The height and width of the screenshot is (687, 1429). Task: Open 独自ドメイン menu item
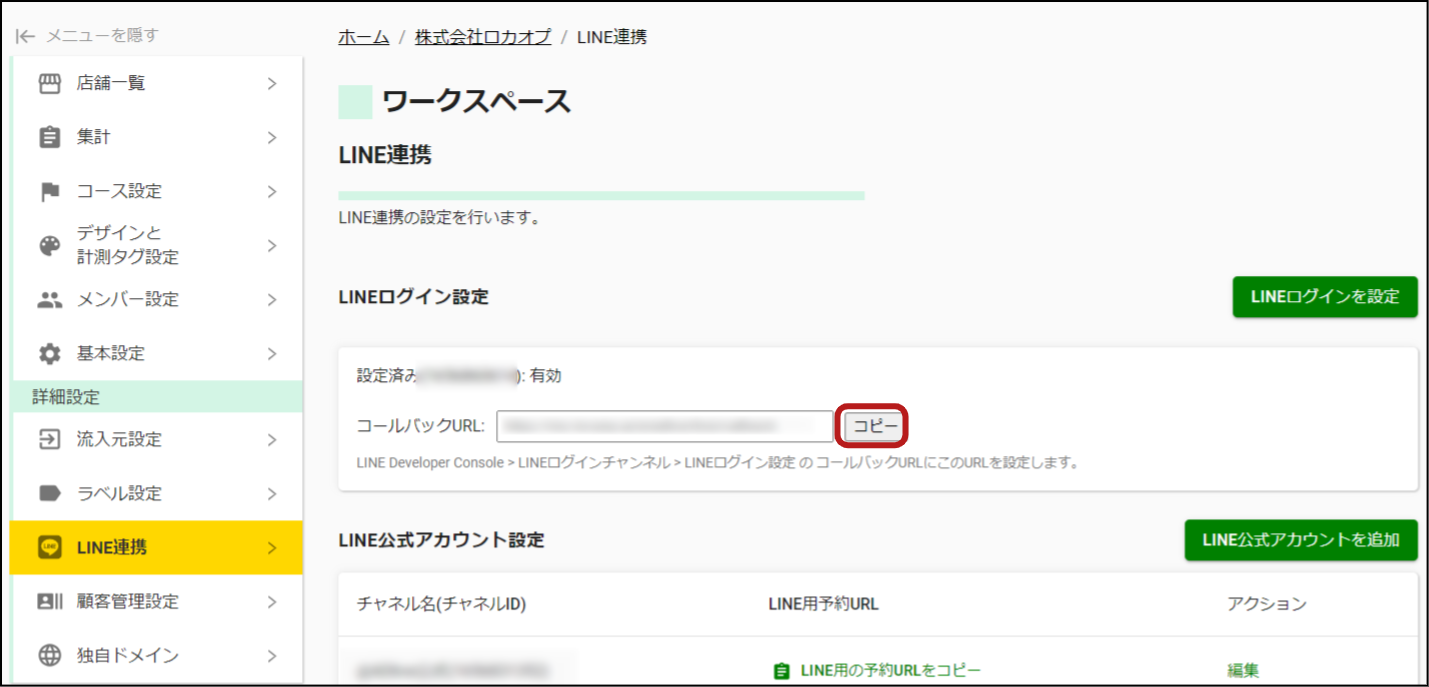tap(156, 656)
